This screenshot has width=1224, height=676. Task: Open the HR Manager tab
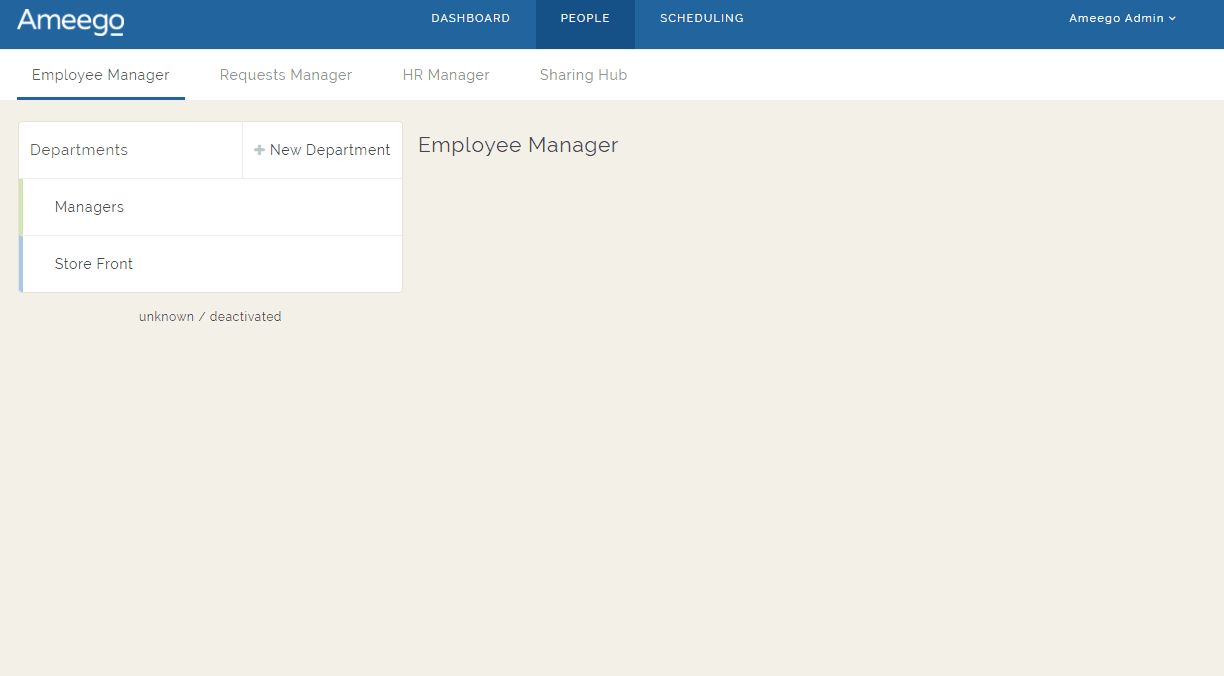(446, 74)
